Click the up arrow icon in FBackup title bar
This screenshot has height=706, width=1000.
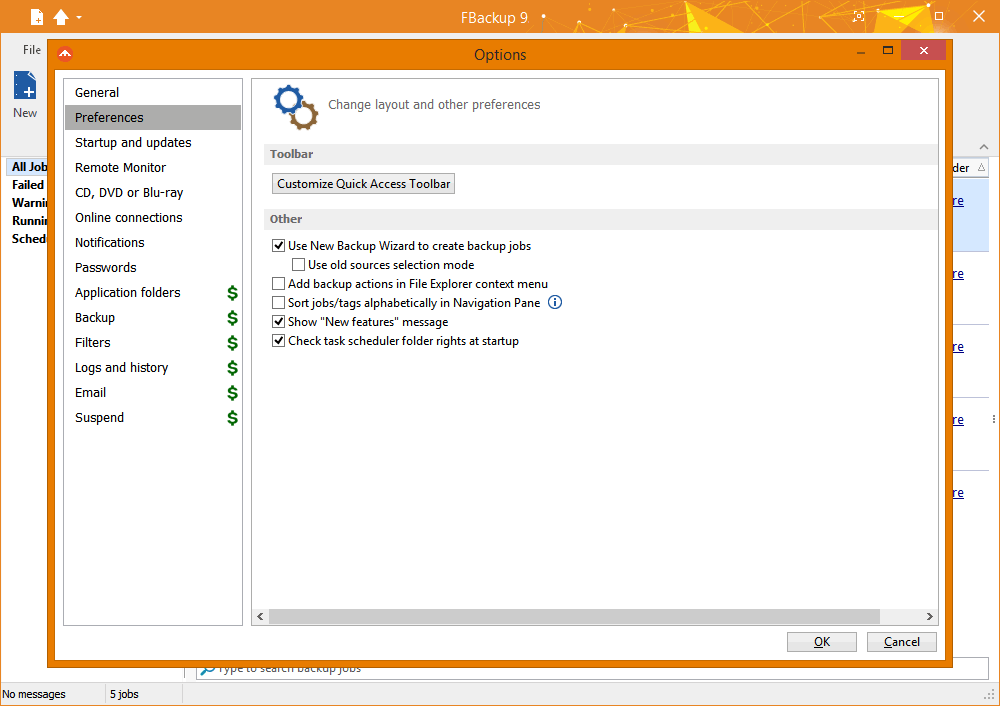[x=61, y=17]
